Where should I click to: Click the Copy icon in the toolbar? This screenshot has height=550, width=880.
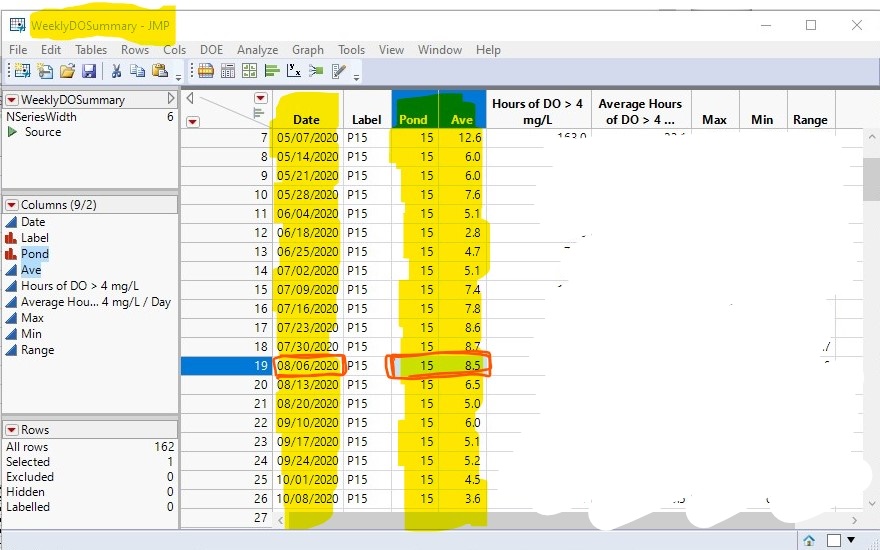pyautogui.click(x=137, y=71)
